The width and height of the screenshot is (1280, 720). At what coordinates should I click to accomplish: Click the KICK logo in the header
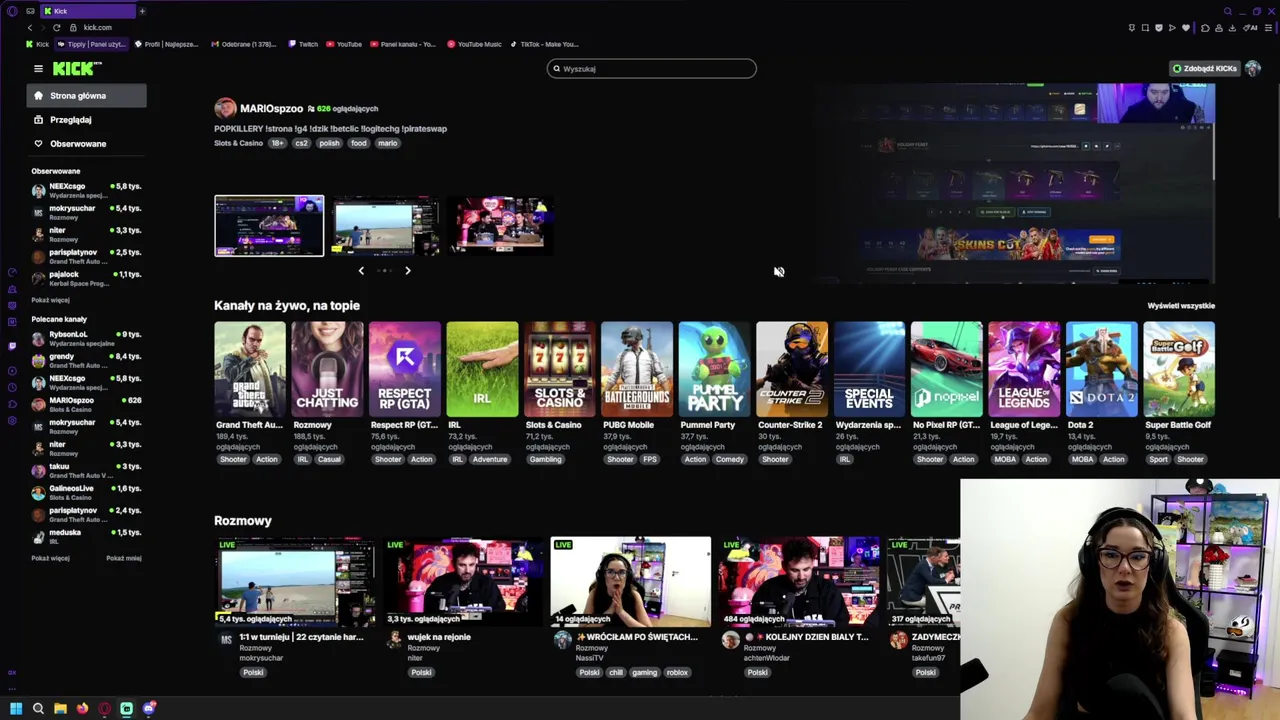[x=77, y=68]
